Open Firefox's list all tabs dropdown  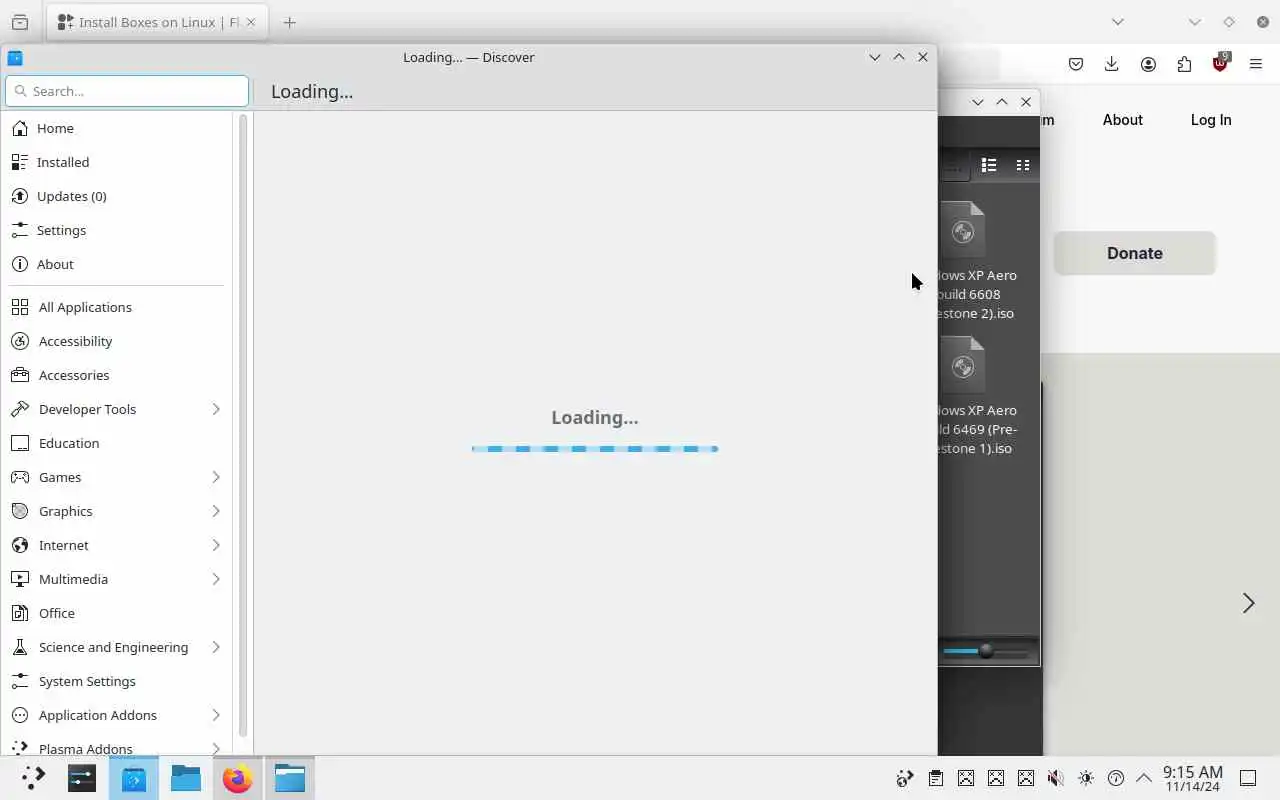1118,22
